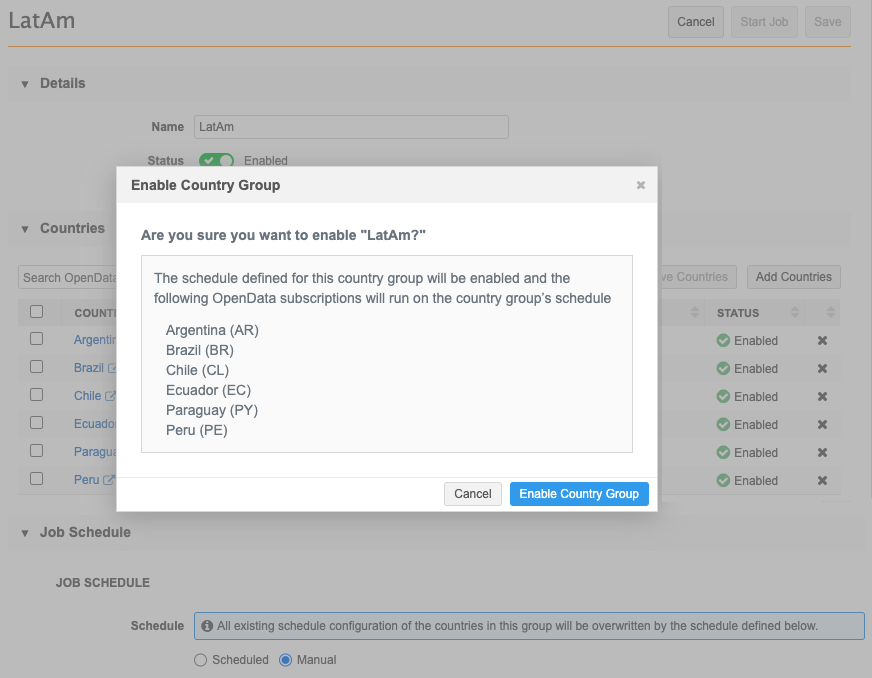This screenshot has width=872, height=678.
Task: Remove Ecuador row using X icon
Action: [x=822, y=425]
